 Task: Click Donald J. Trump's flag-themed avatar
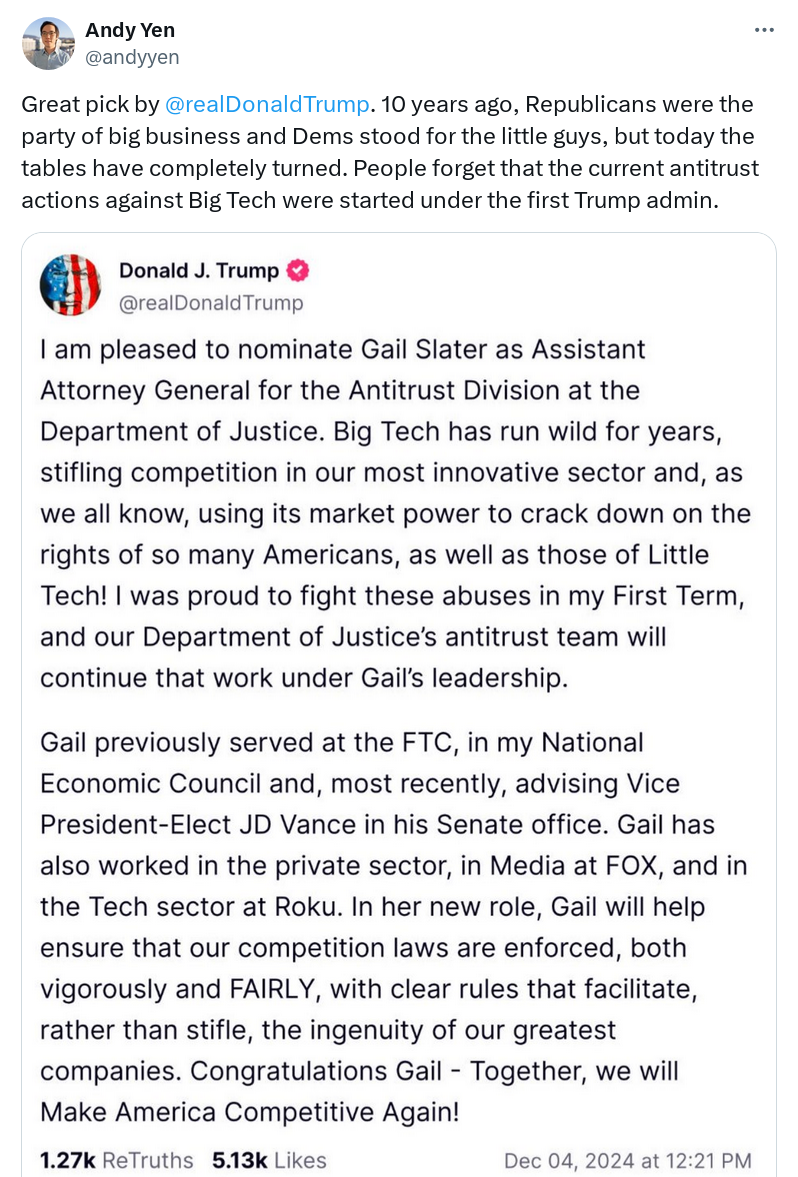tap(70, 285)
